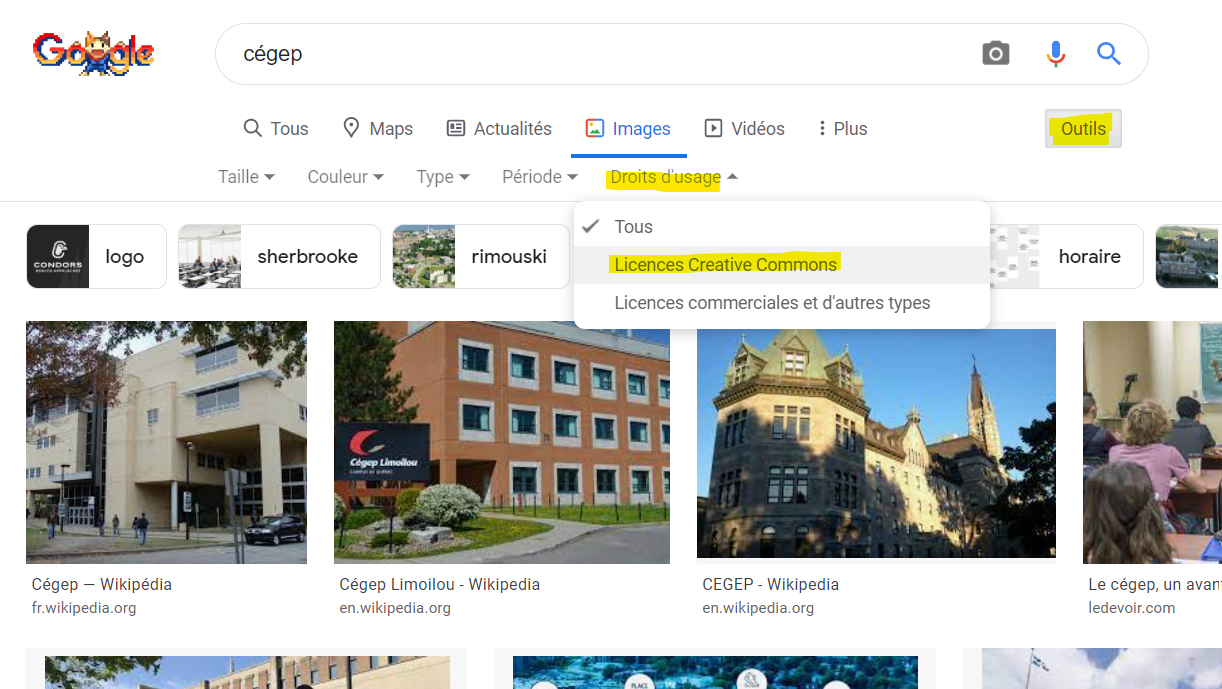
Task: Open the CEGEP Wikipedia castle-like building image
Action: pos(876,443)
